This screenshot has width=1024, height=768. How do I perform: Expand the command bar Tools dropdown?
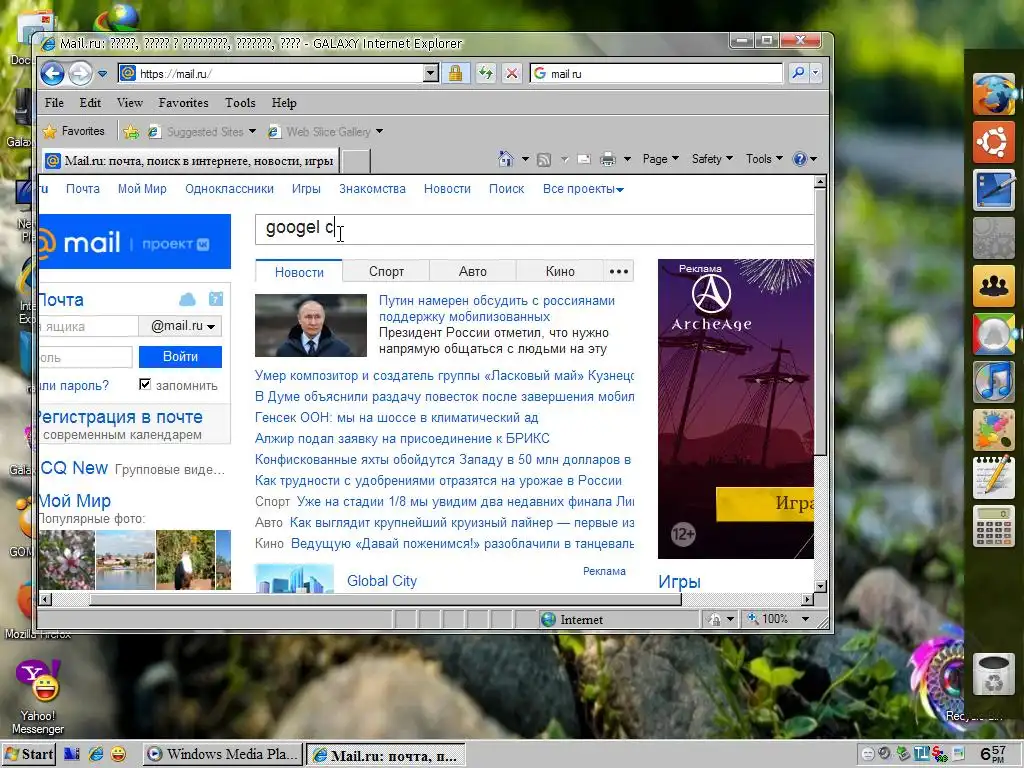coord(764,159)
